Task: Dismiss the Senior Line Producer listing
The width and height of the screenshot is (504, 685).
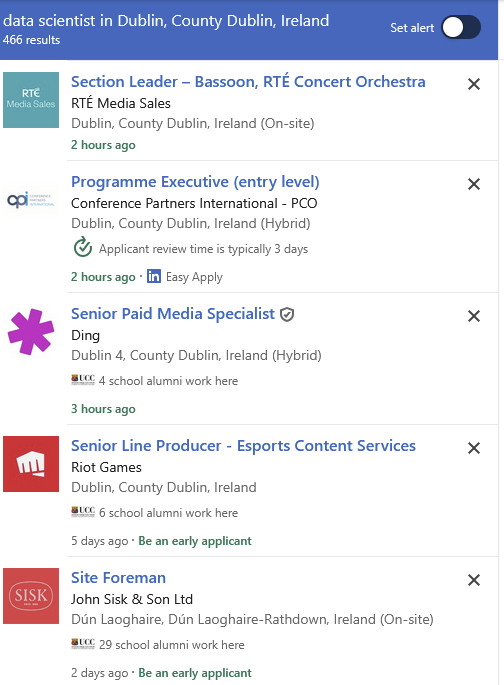Action: pyautogui.click(x=474, y=448)
